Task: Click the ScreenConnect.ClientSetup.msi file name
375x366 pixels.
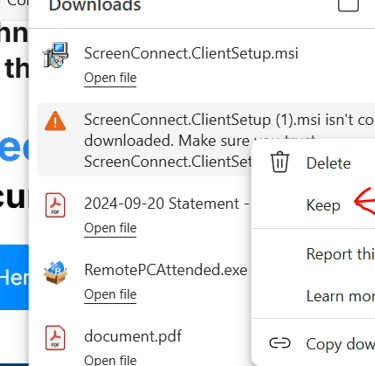Action: [191, 54]
